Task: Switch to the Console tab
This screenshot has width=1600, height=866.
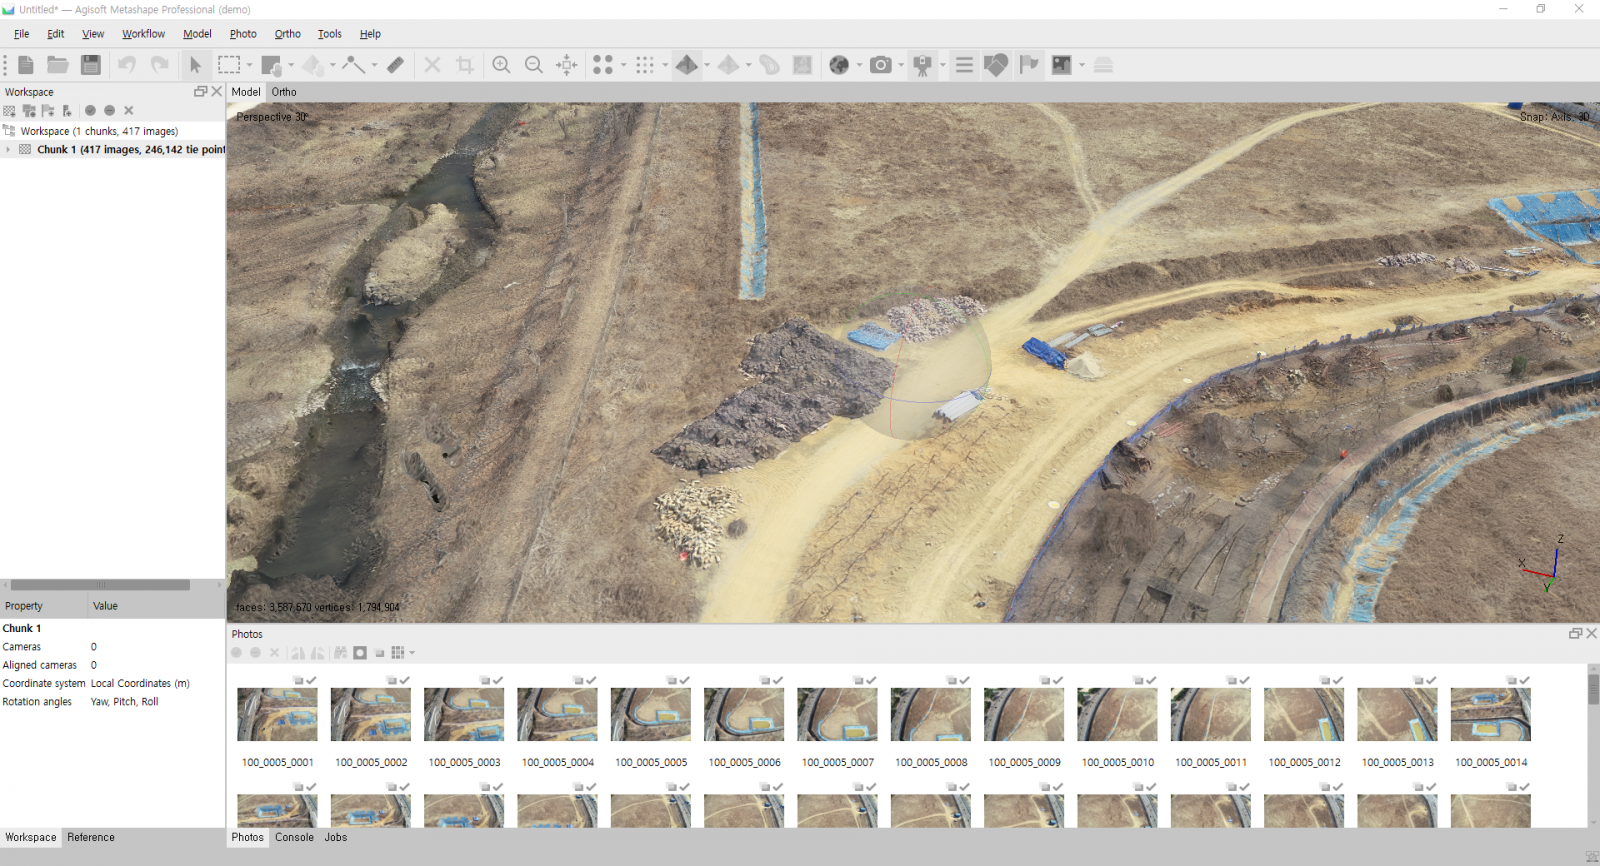Action: [x=294, y=838]
